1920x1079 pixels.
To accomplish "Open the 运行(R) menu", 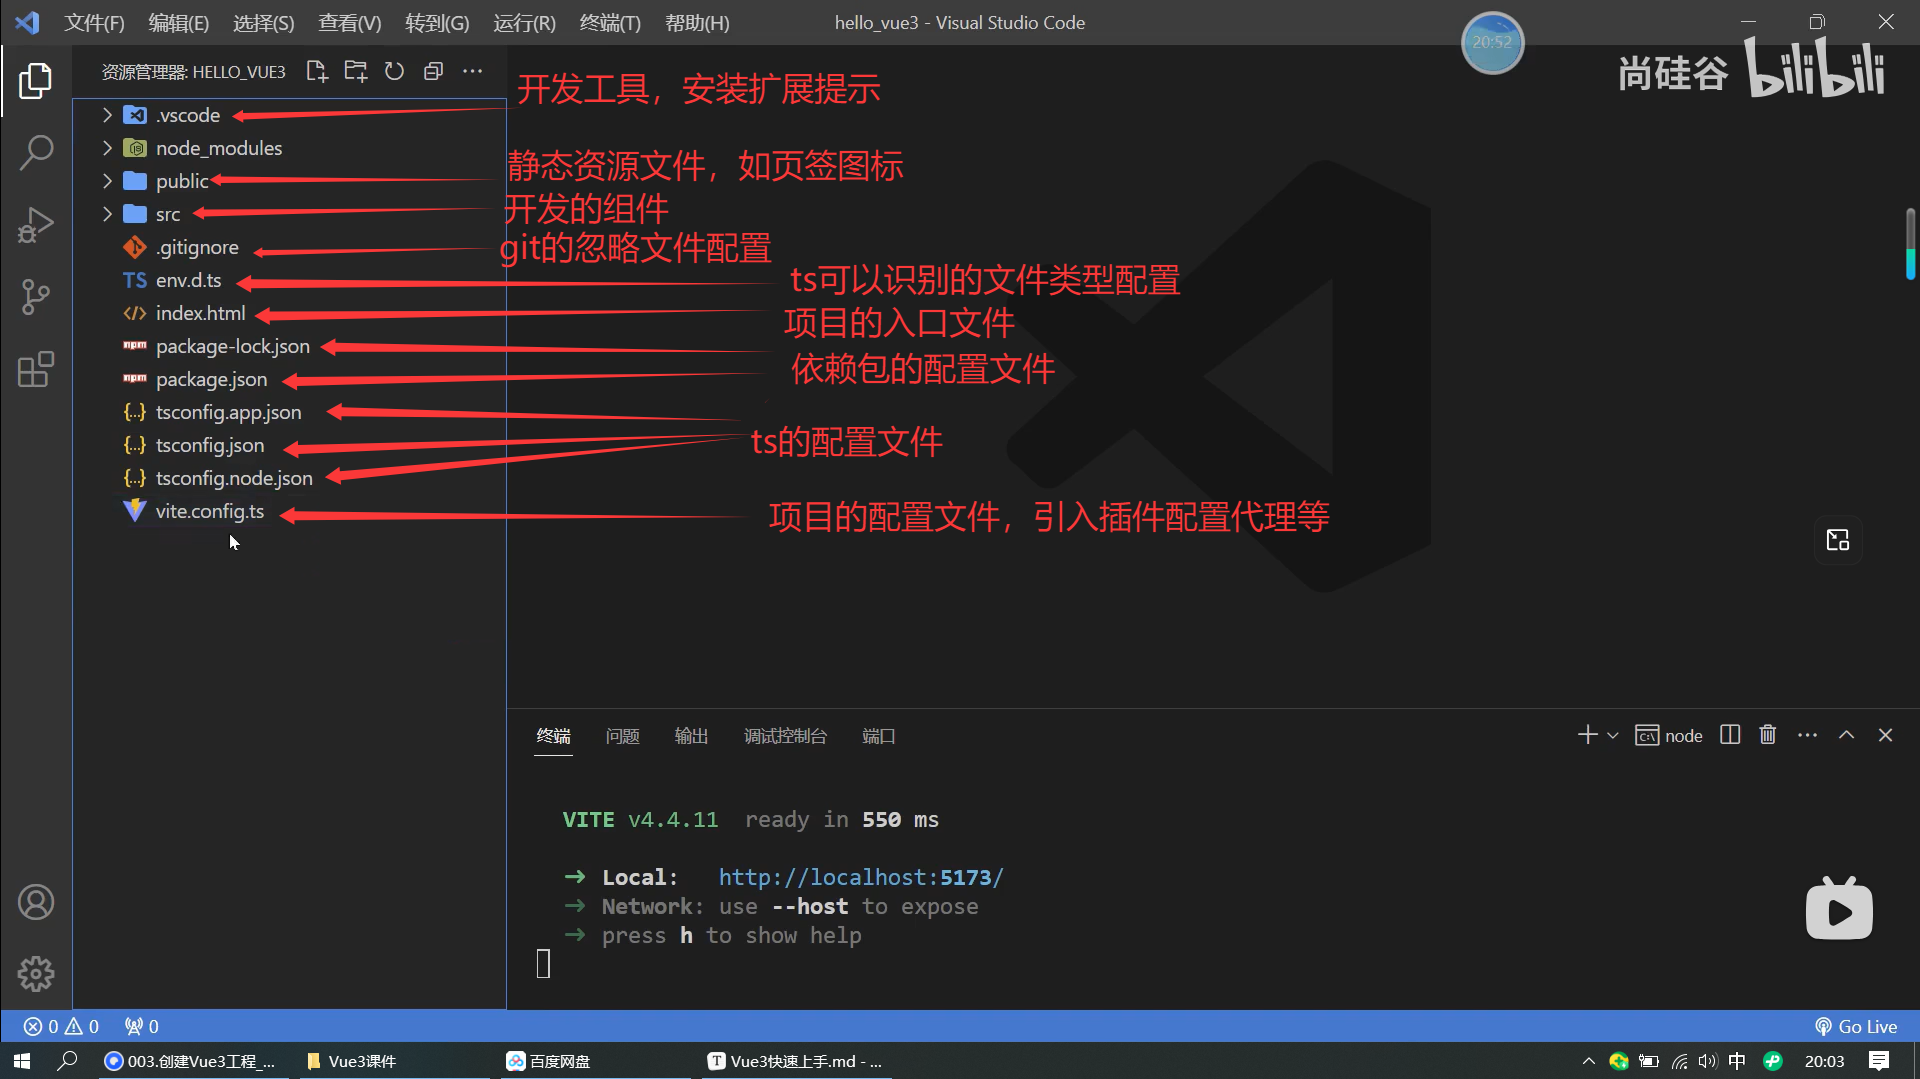I will pos(524,23).
